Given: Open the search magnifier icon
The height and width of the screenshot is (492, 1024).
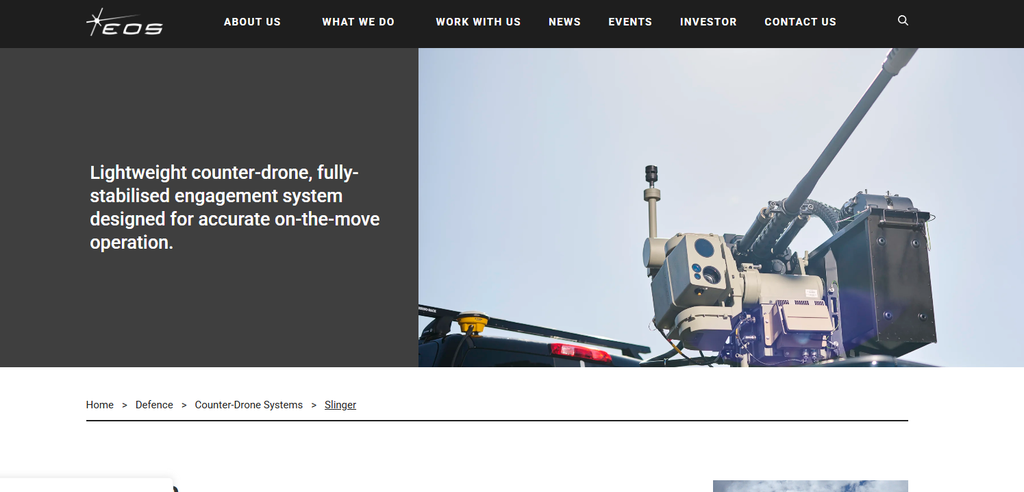Looking at the screenshot, I should click(903, 20).
